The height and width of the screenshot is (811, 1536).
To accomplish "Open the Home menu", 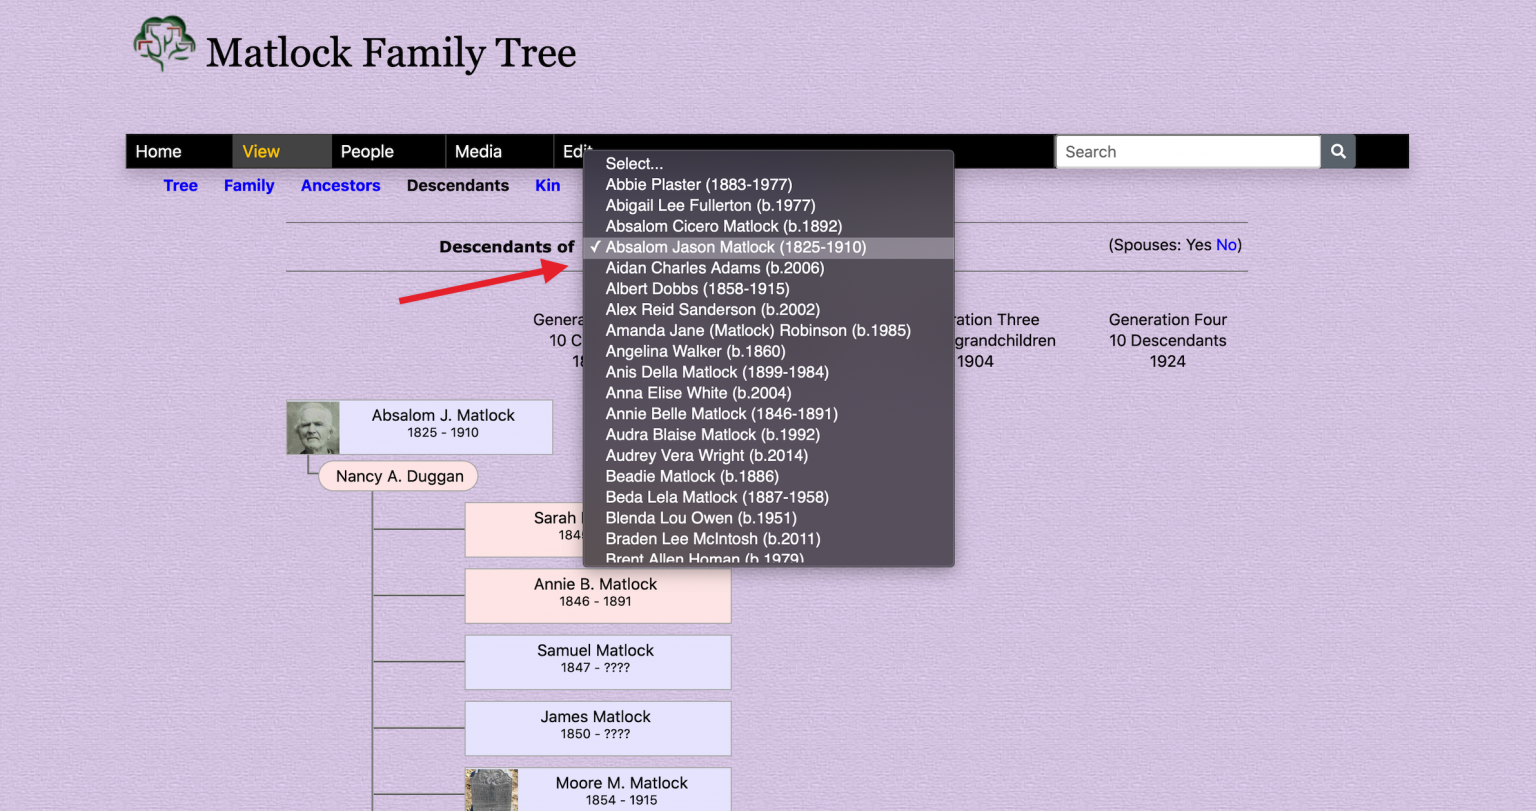I will point(158,151).
